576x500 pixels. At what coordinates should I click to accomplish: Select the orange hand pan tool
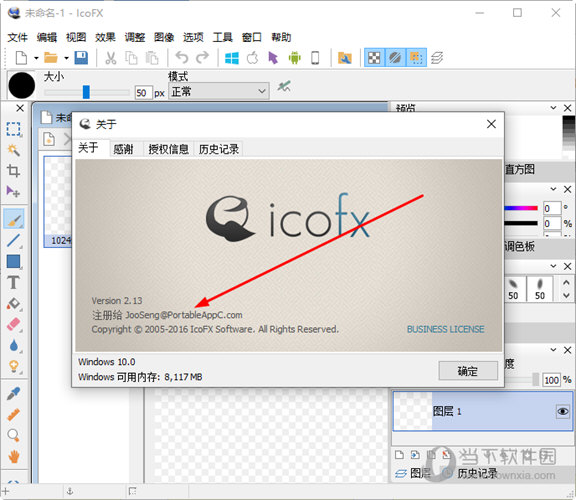[14, 457]
